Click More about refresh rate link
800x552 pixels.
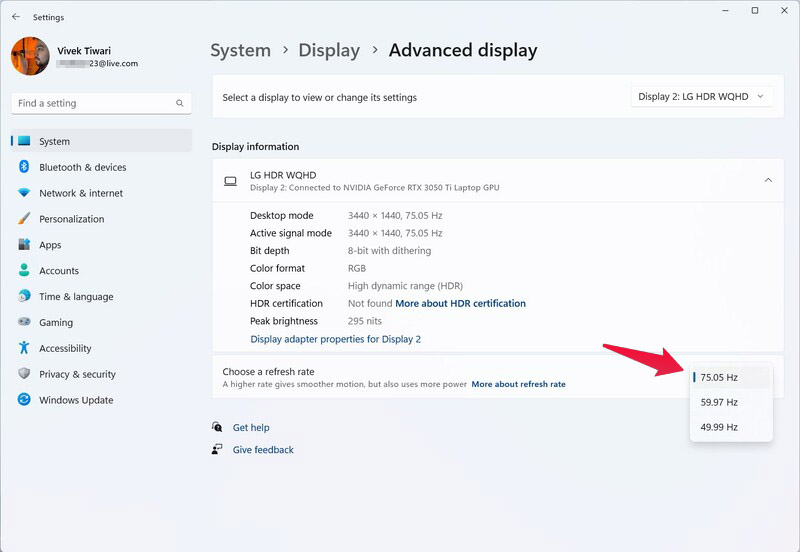pyautogui.click(x=518, y=384)
